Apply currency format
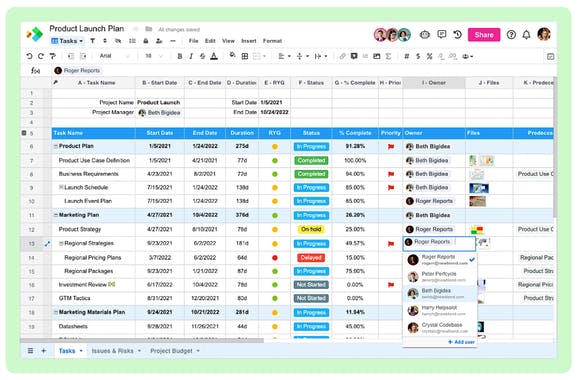 pyautogui.click(x=418, y=56)
